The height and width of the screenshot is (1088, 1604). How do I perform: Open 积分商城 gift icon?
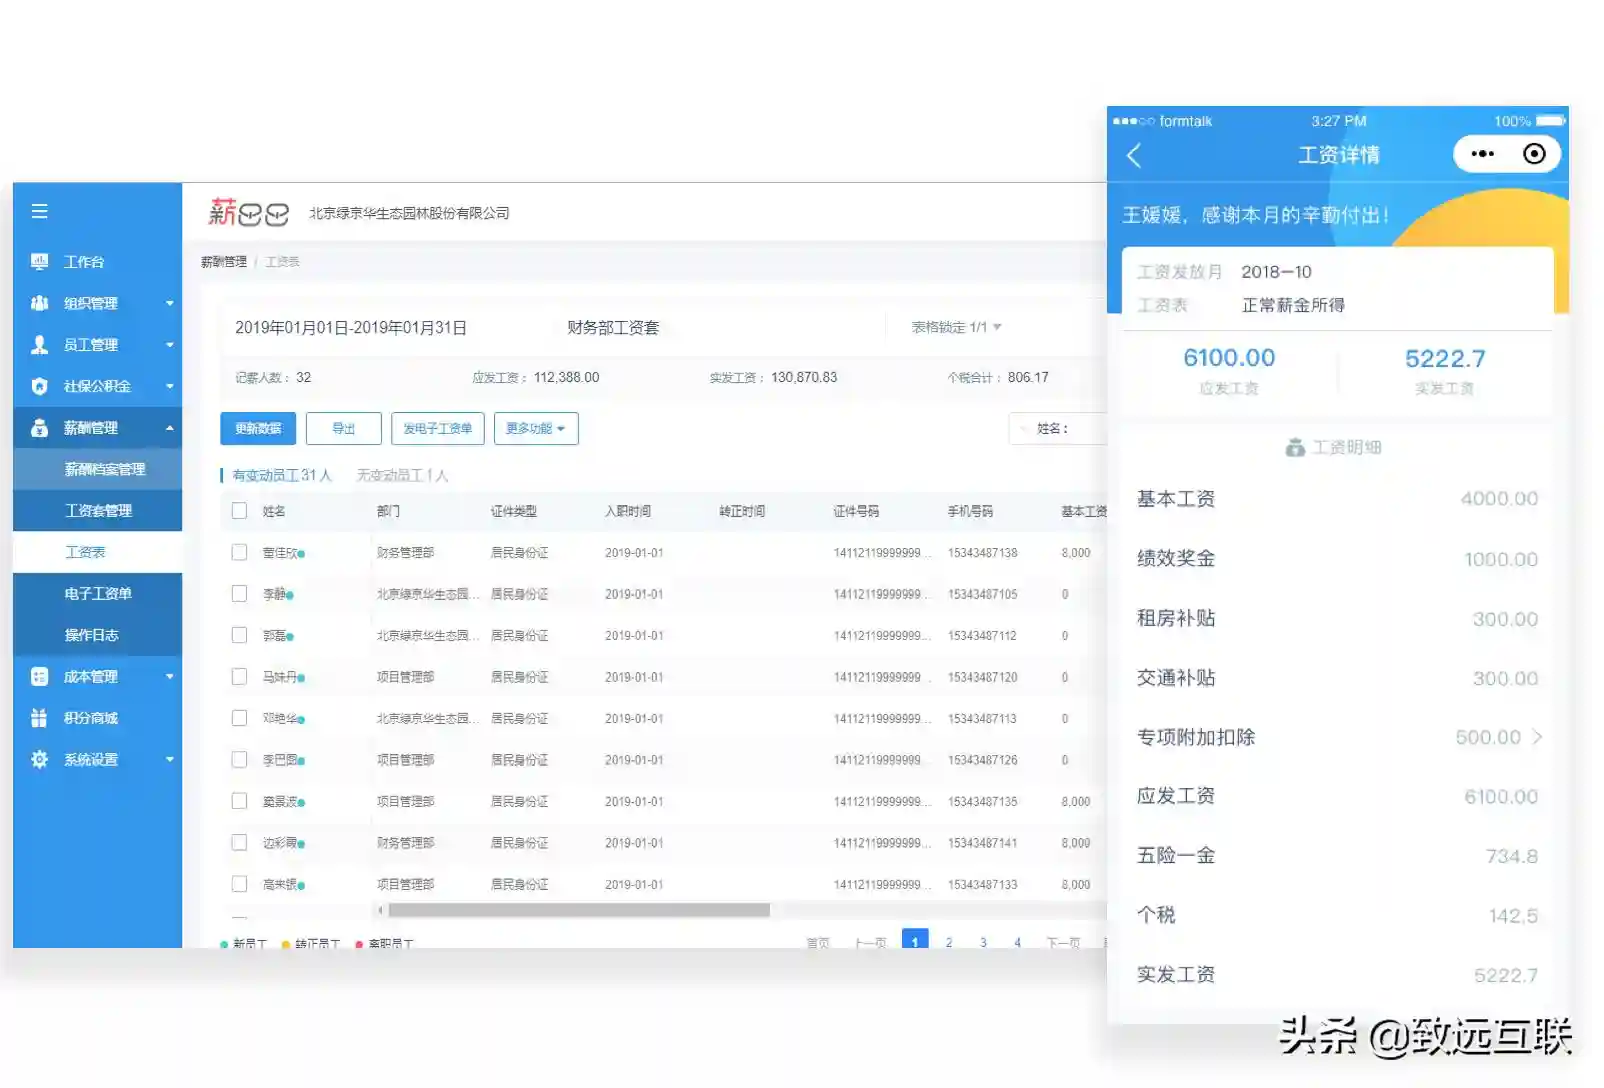(x=40, y=718)
